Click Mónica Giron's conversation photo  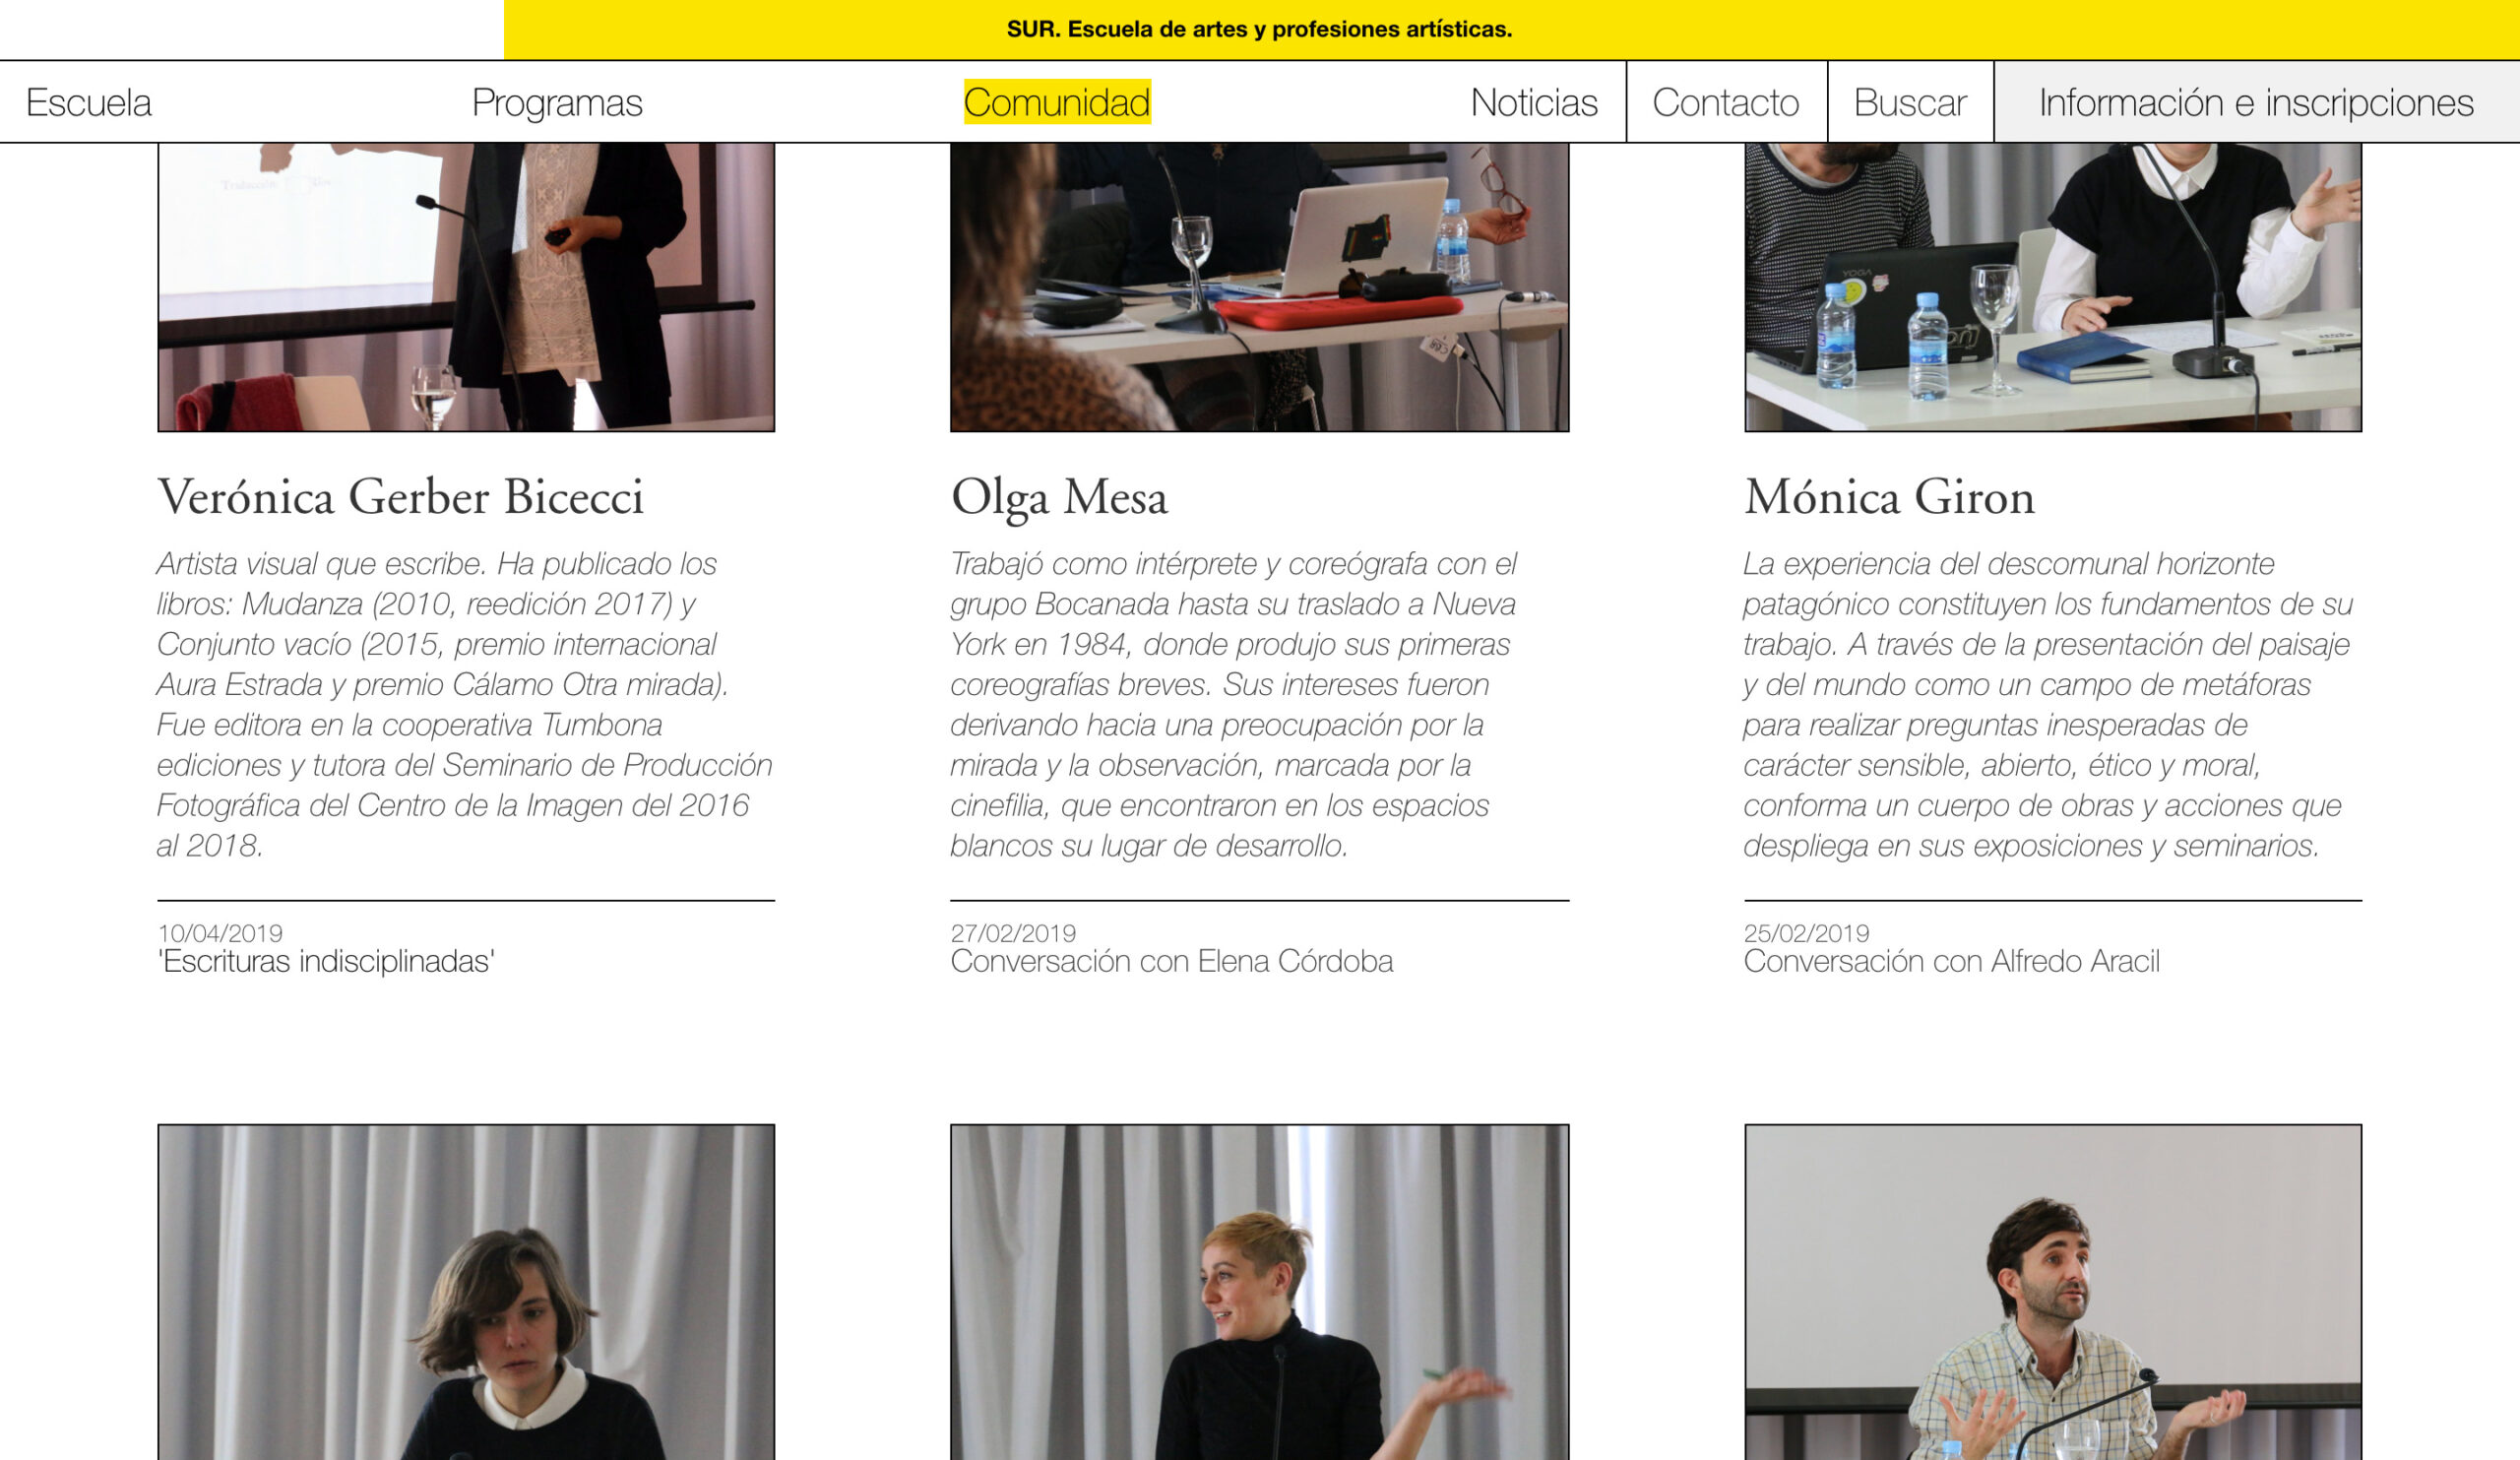tap(2053, 287)
